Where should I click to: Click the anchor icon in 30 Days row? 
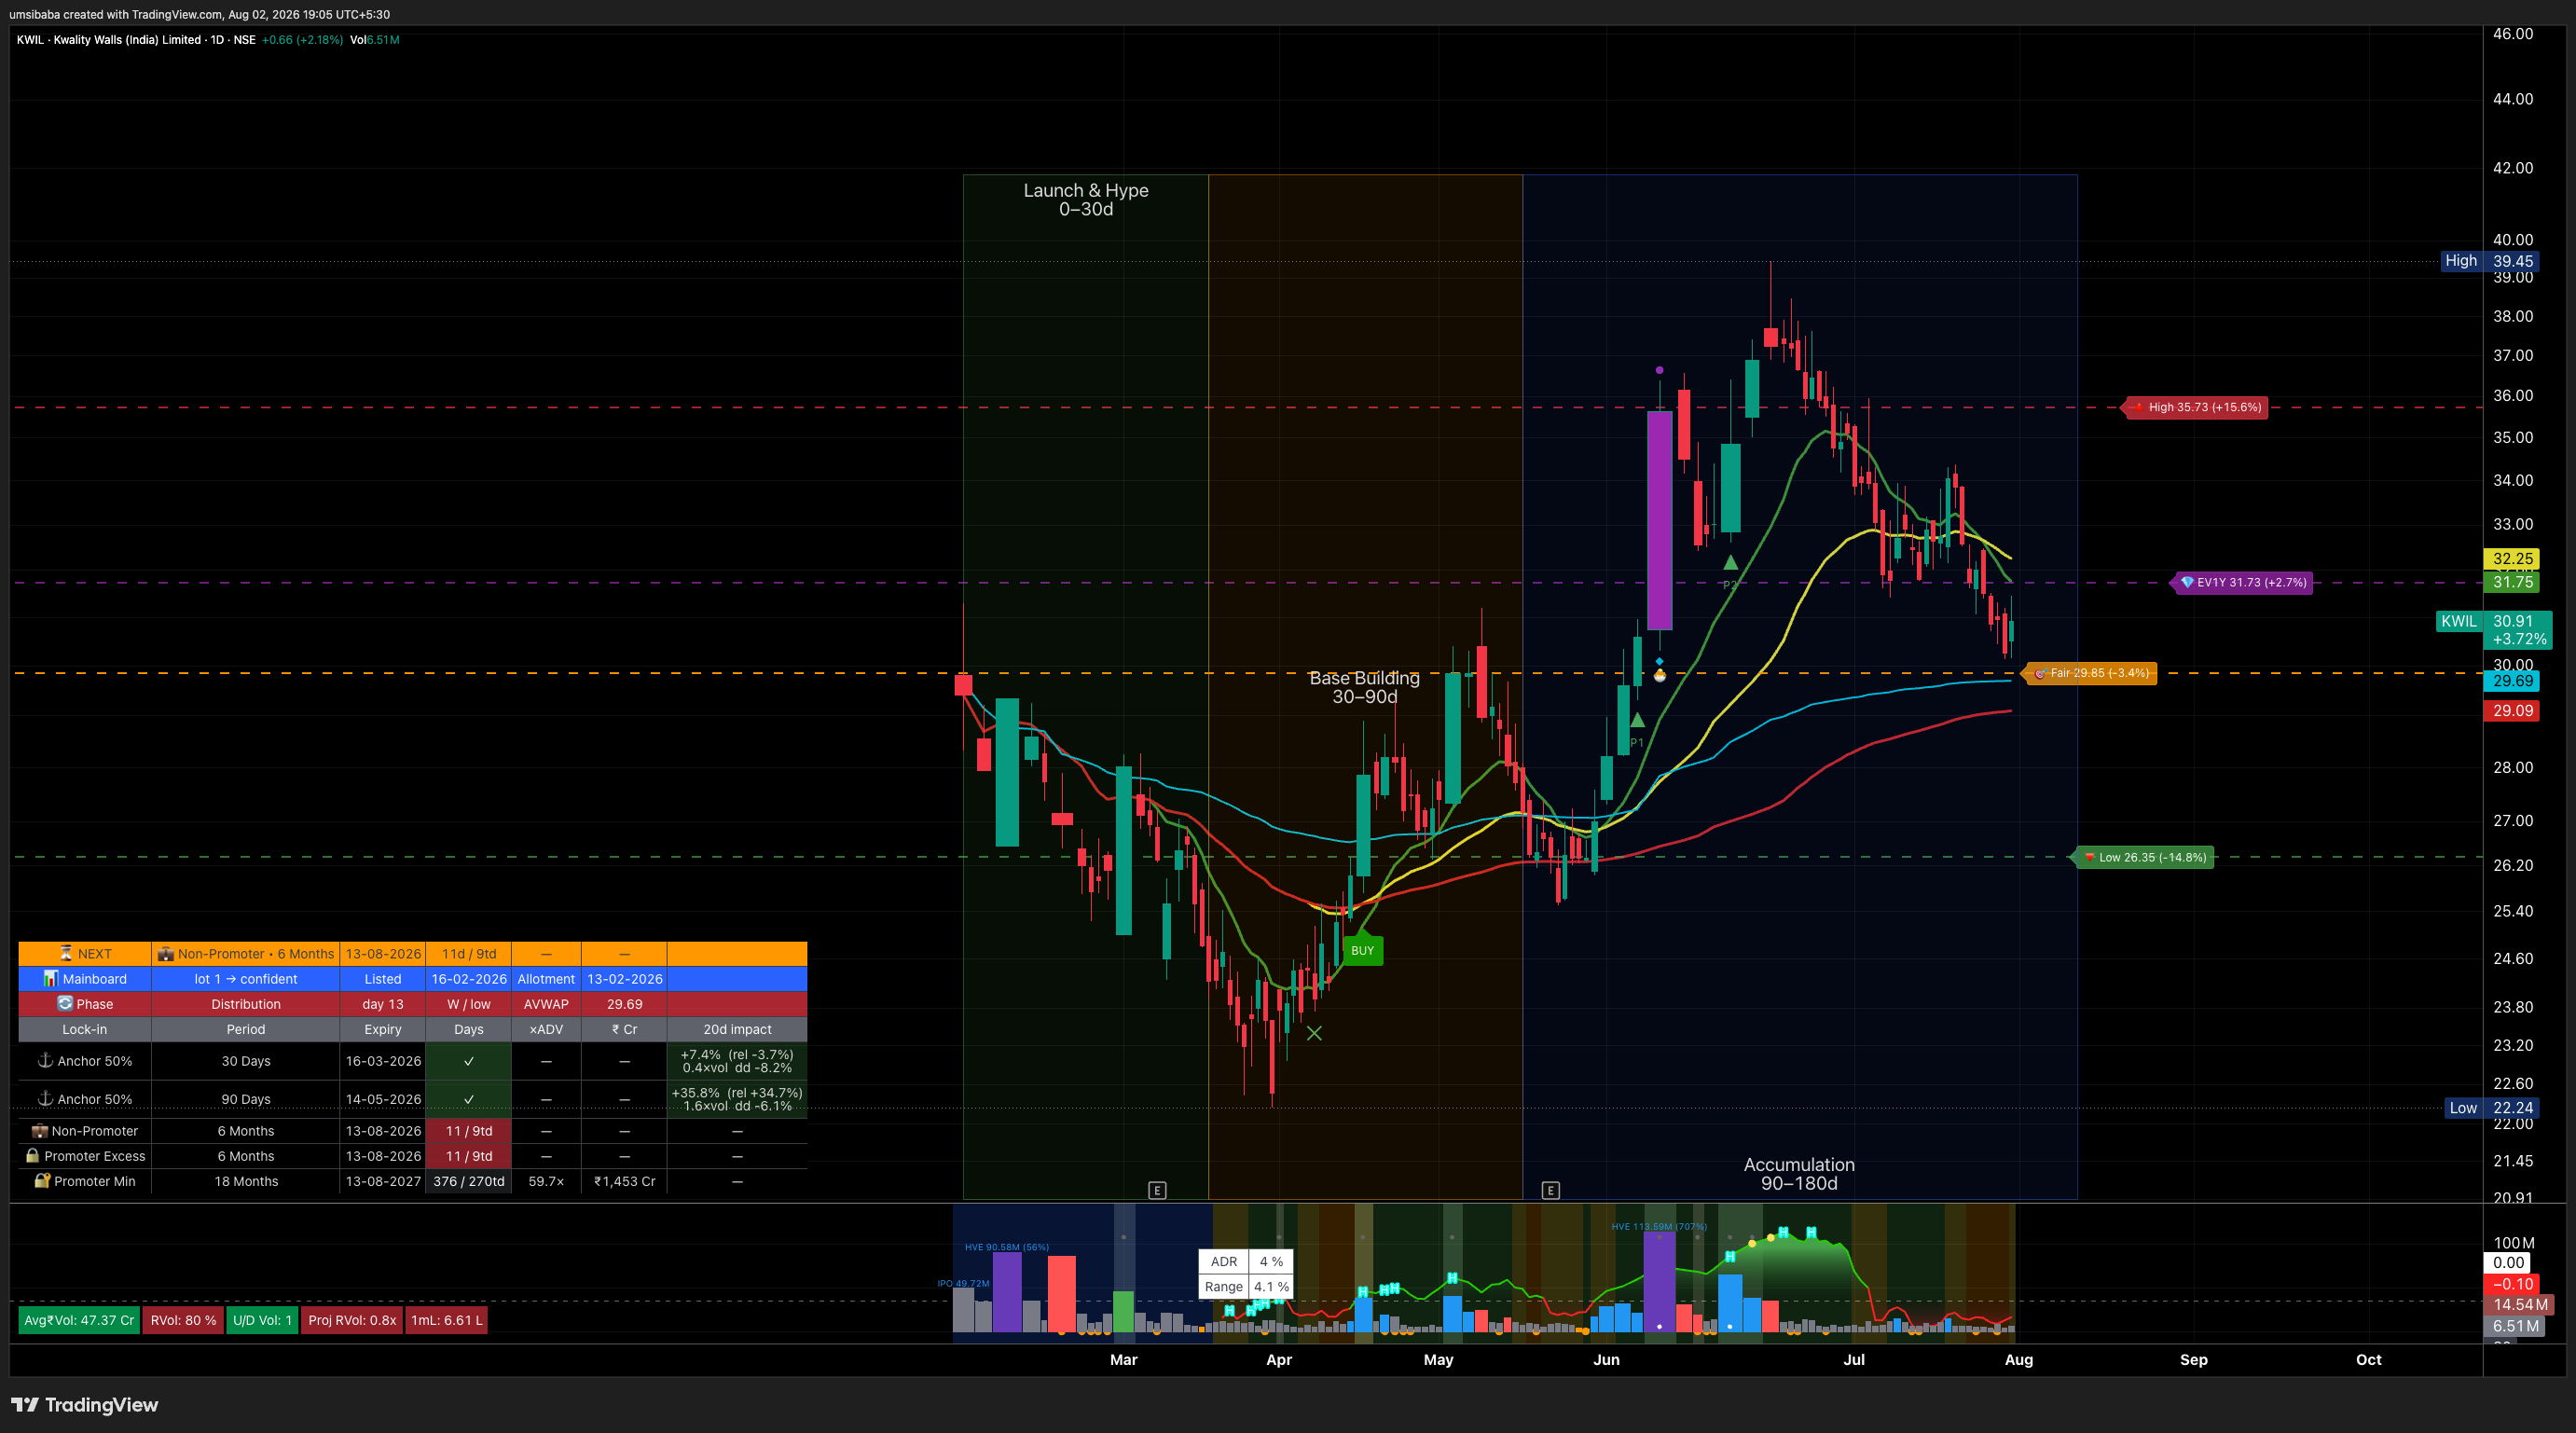[45, 1060]
